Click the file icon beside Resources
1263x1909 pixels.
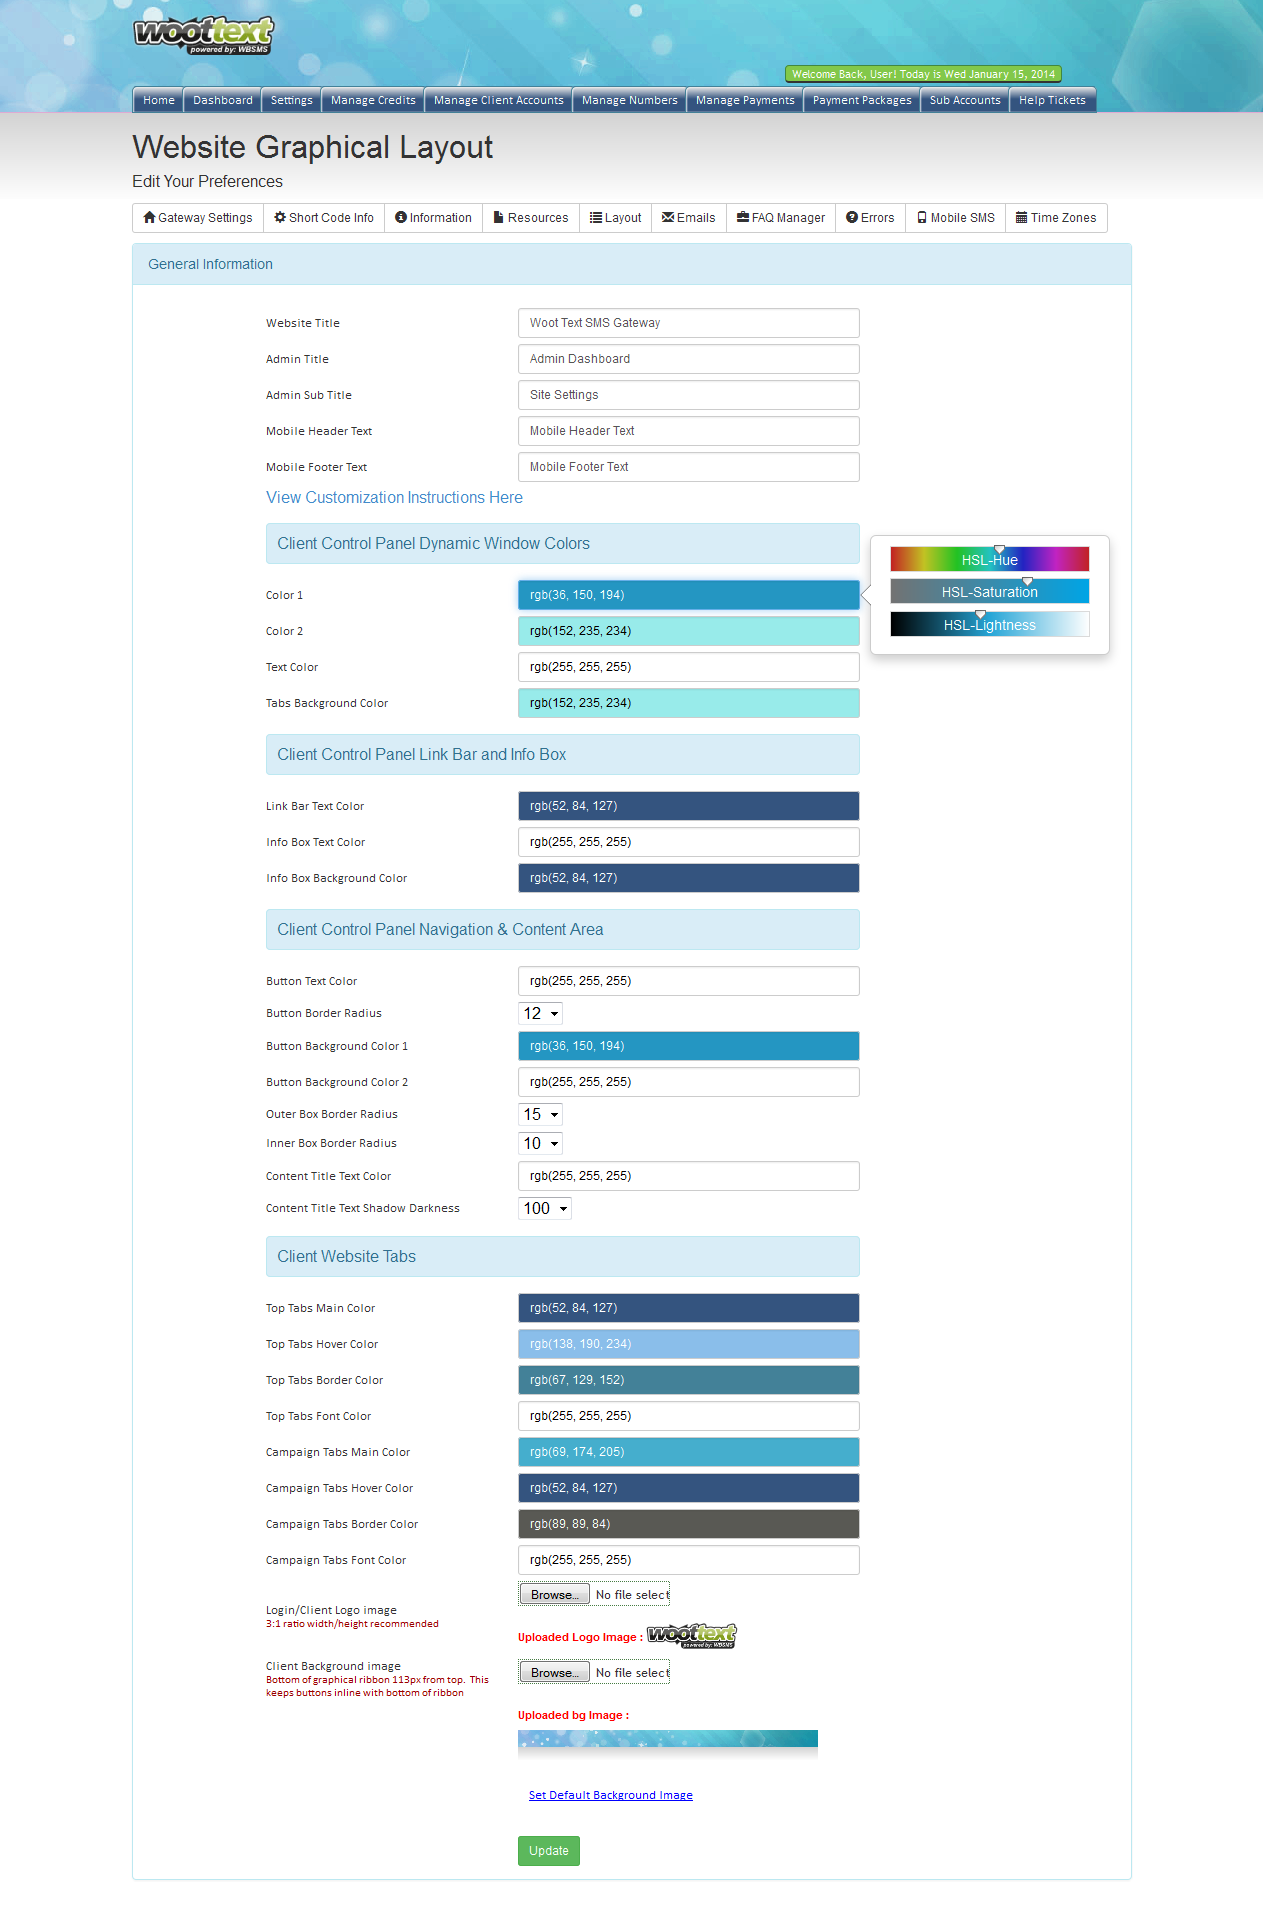coord(498,217)
